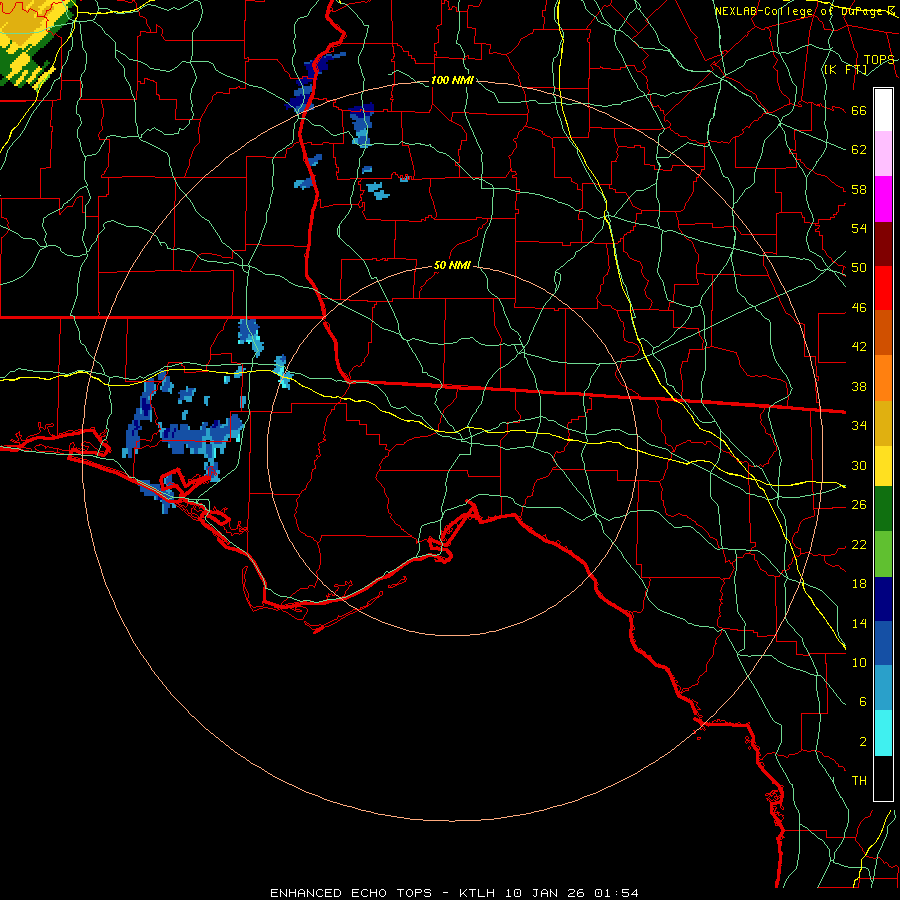The height and width of the screenshot is (900, 900).
Task: Click the TH threshold label
Action: (x=859, y=780)
